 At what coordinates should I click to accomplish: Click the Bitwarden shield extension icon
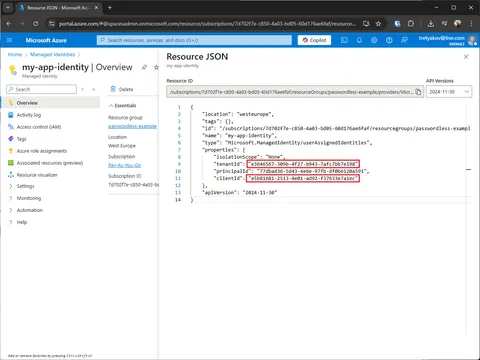coord(397,24)
